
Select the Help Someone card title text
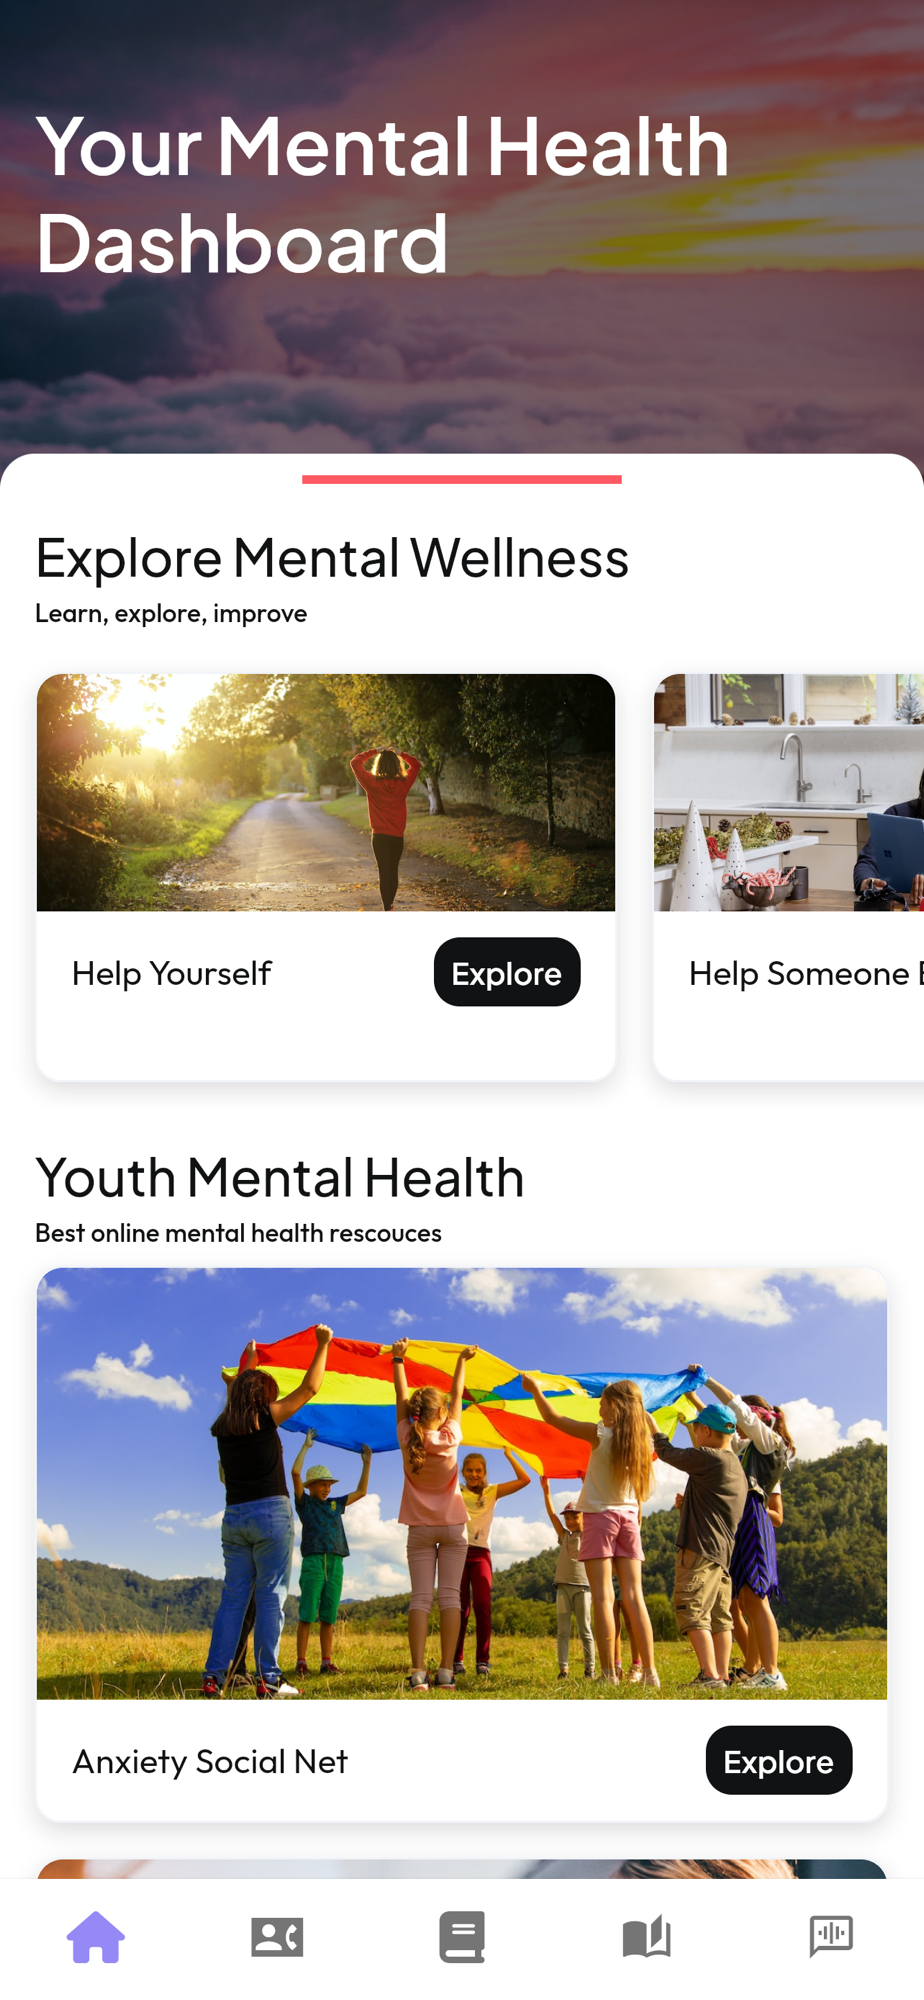pos(805,973)
